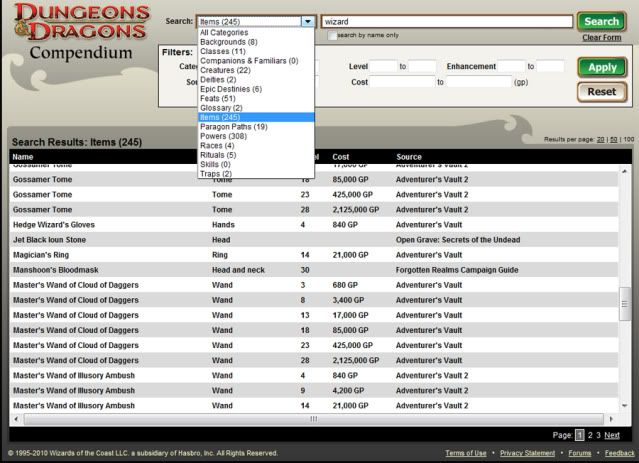Image resolution: width=639 pixels, height=463 pixels.
Task: Click the Clear Form link
Action: click(602, 37)
